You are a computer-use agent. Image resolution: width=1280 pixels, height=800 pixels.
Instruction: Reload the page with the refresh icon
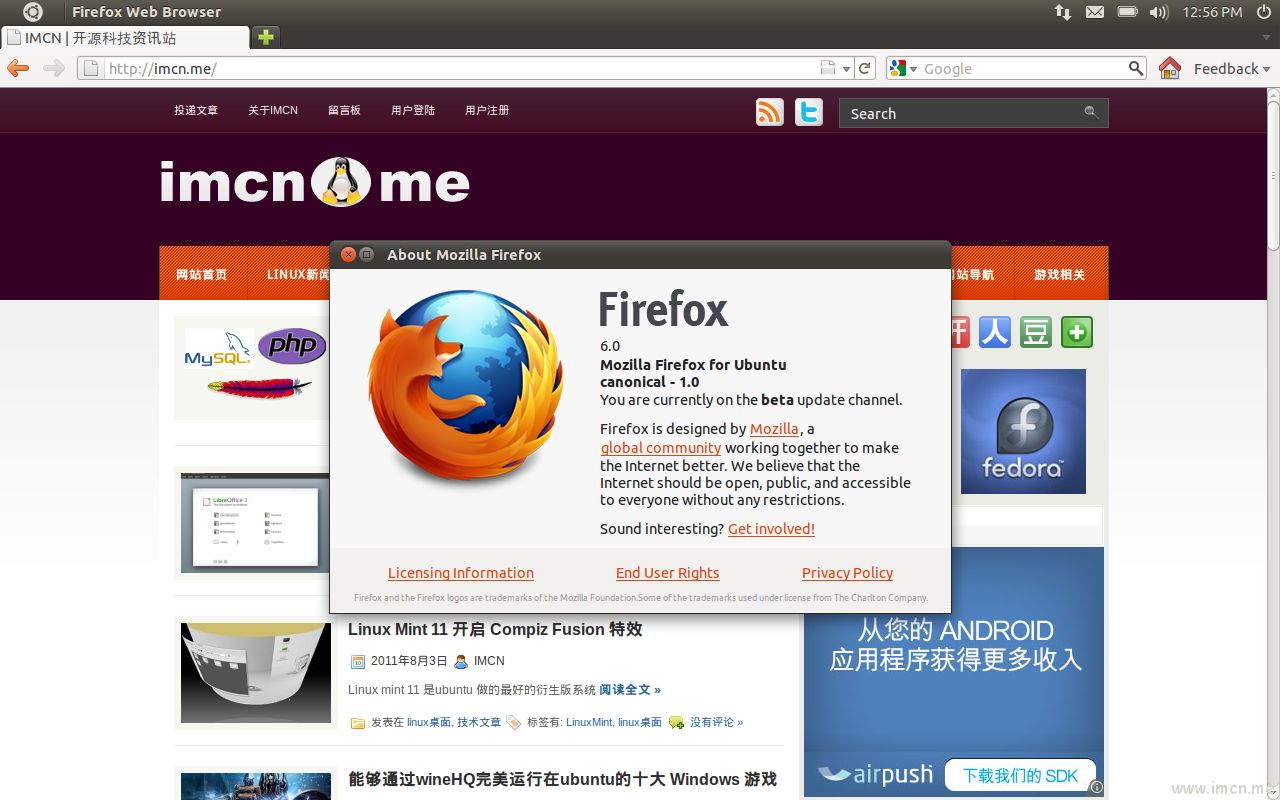[x=866, y=68]
